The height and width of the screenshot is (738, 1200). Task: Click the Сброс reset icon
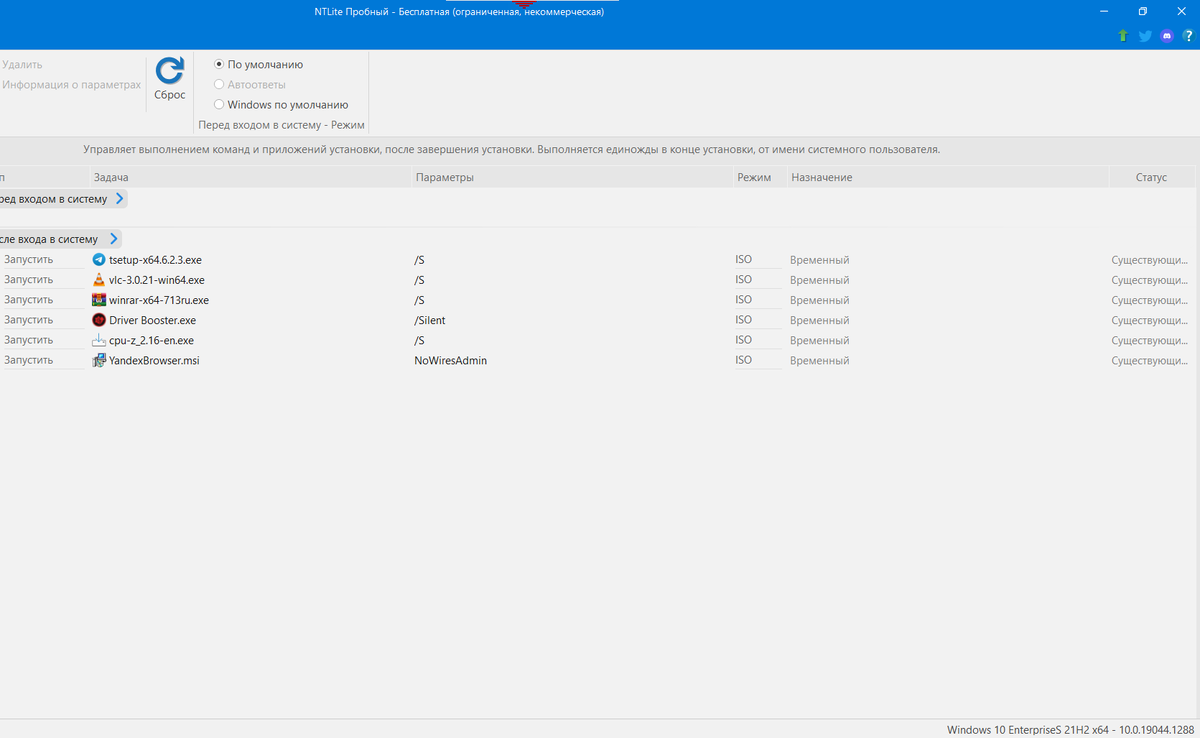pos(170,70)
